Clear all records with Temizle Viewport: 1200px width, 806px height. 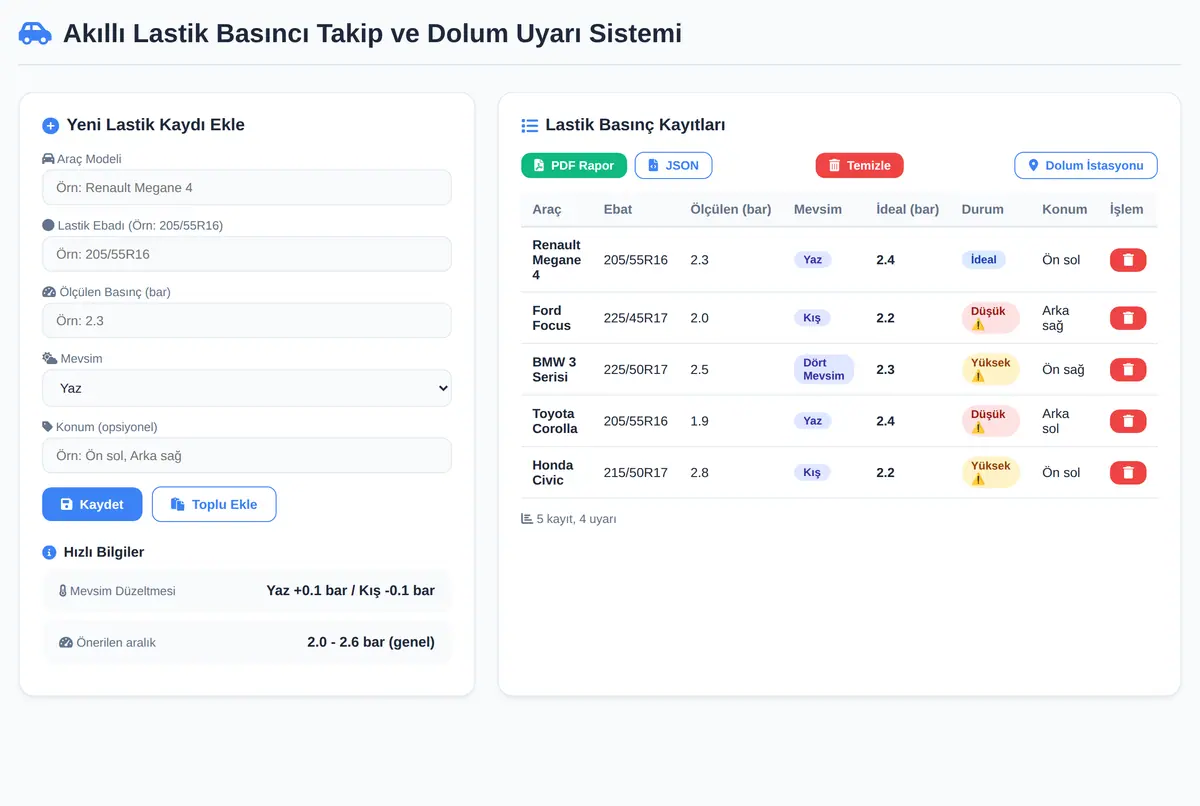point(860,165)
